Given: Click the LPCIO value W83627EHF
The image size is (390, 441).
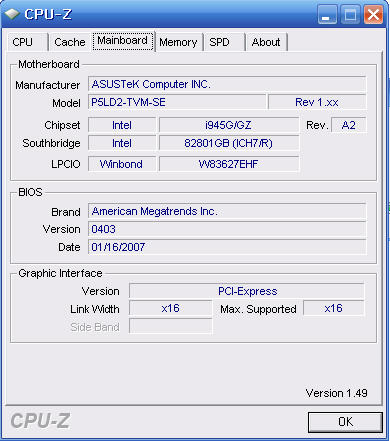Looking at the screenshot, I should (229, 164).
